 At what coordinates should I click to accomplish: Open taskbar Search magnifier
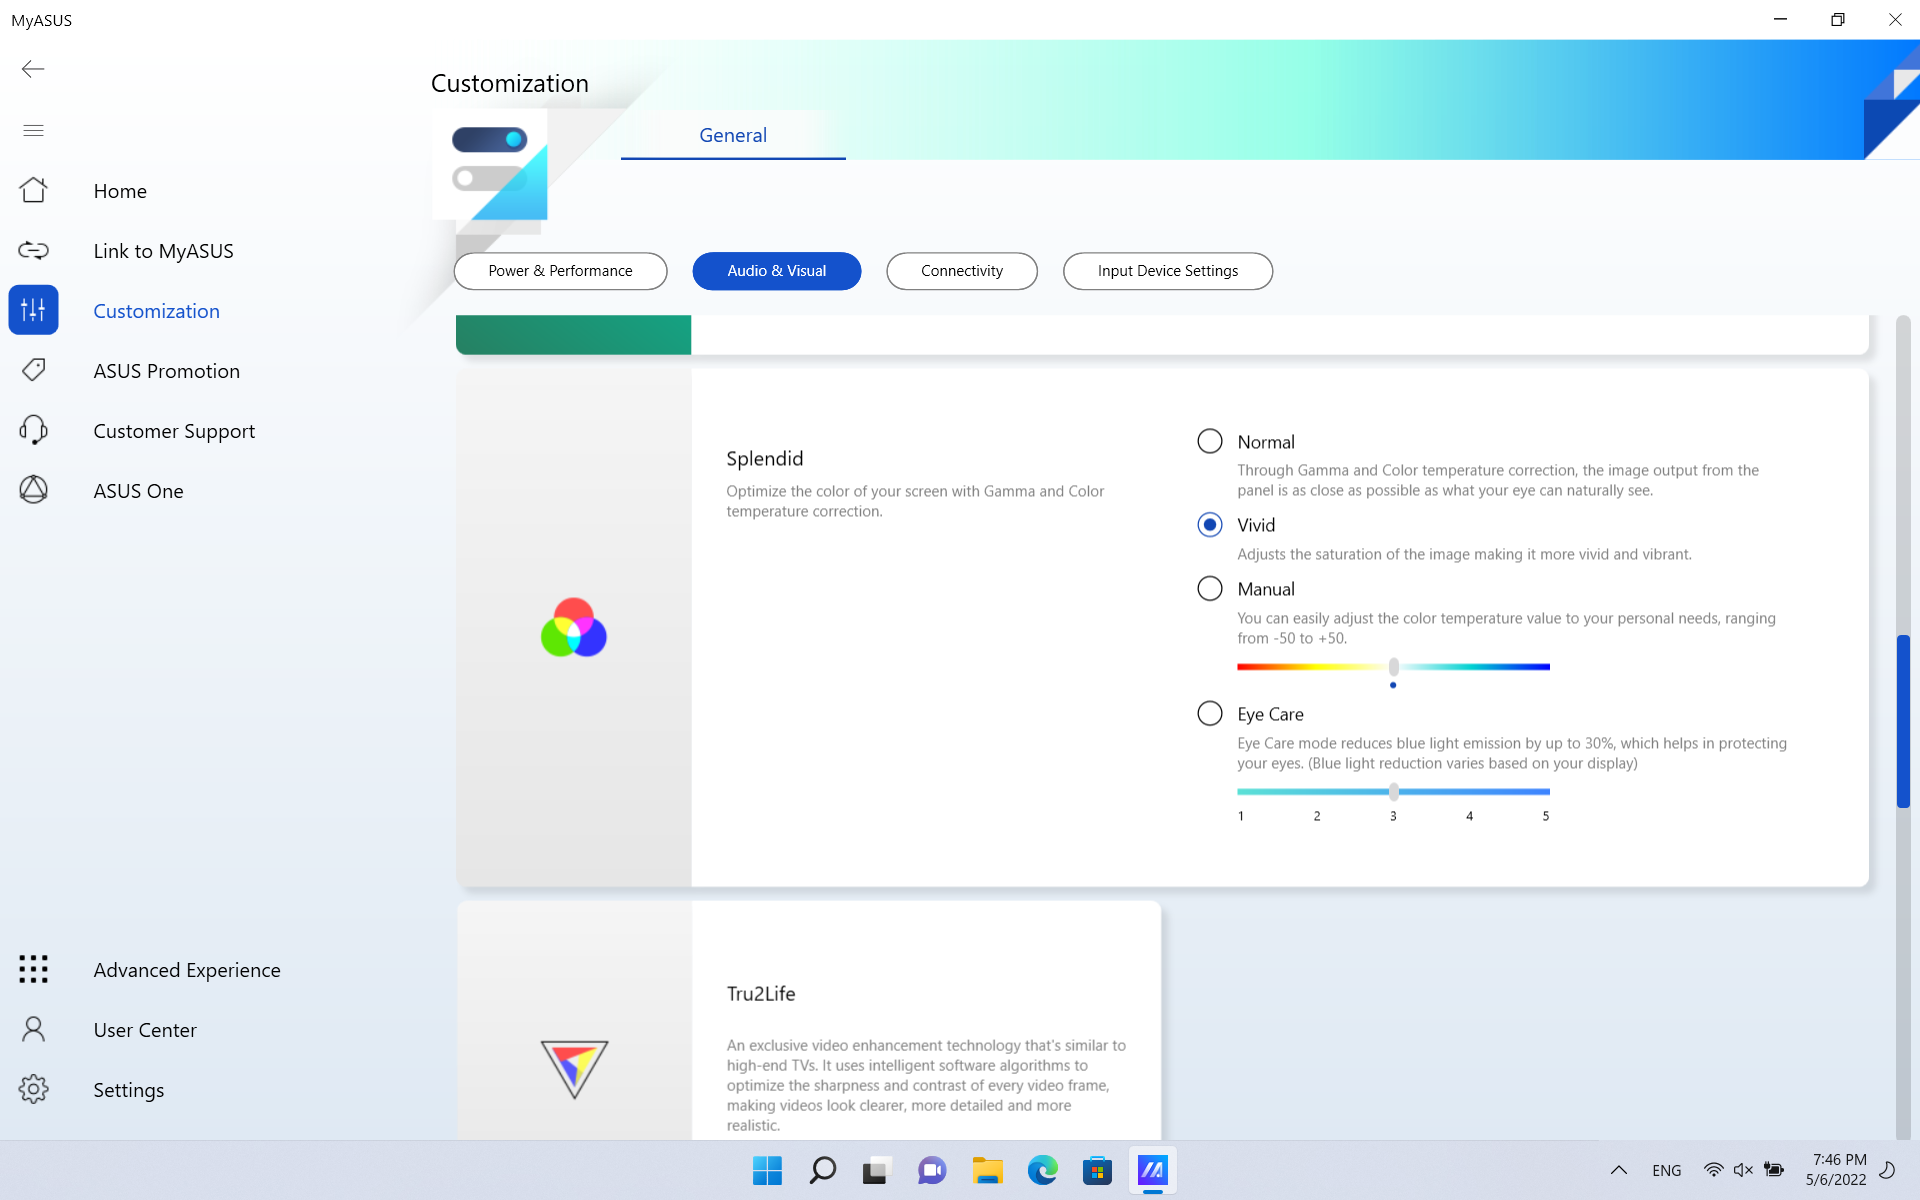coord(822,1170)
